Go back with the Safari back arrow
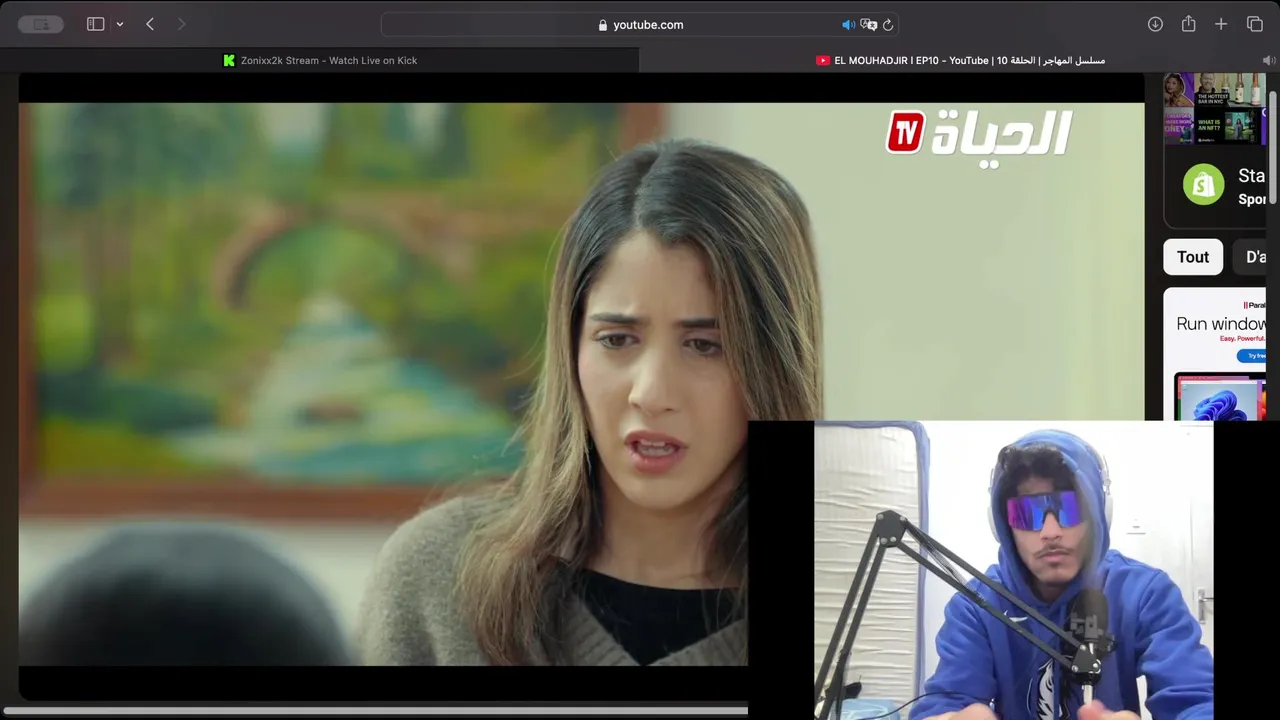The height and width of the screenshot is (720, 1280). 150,24
